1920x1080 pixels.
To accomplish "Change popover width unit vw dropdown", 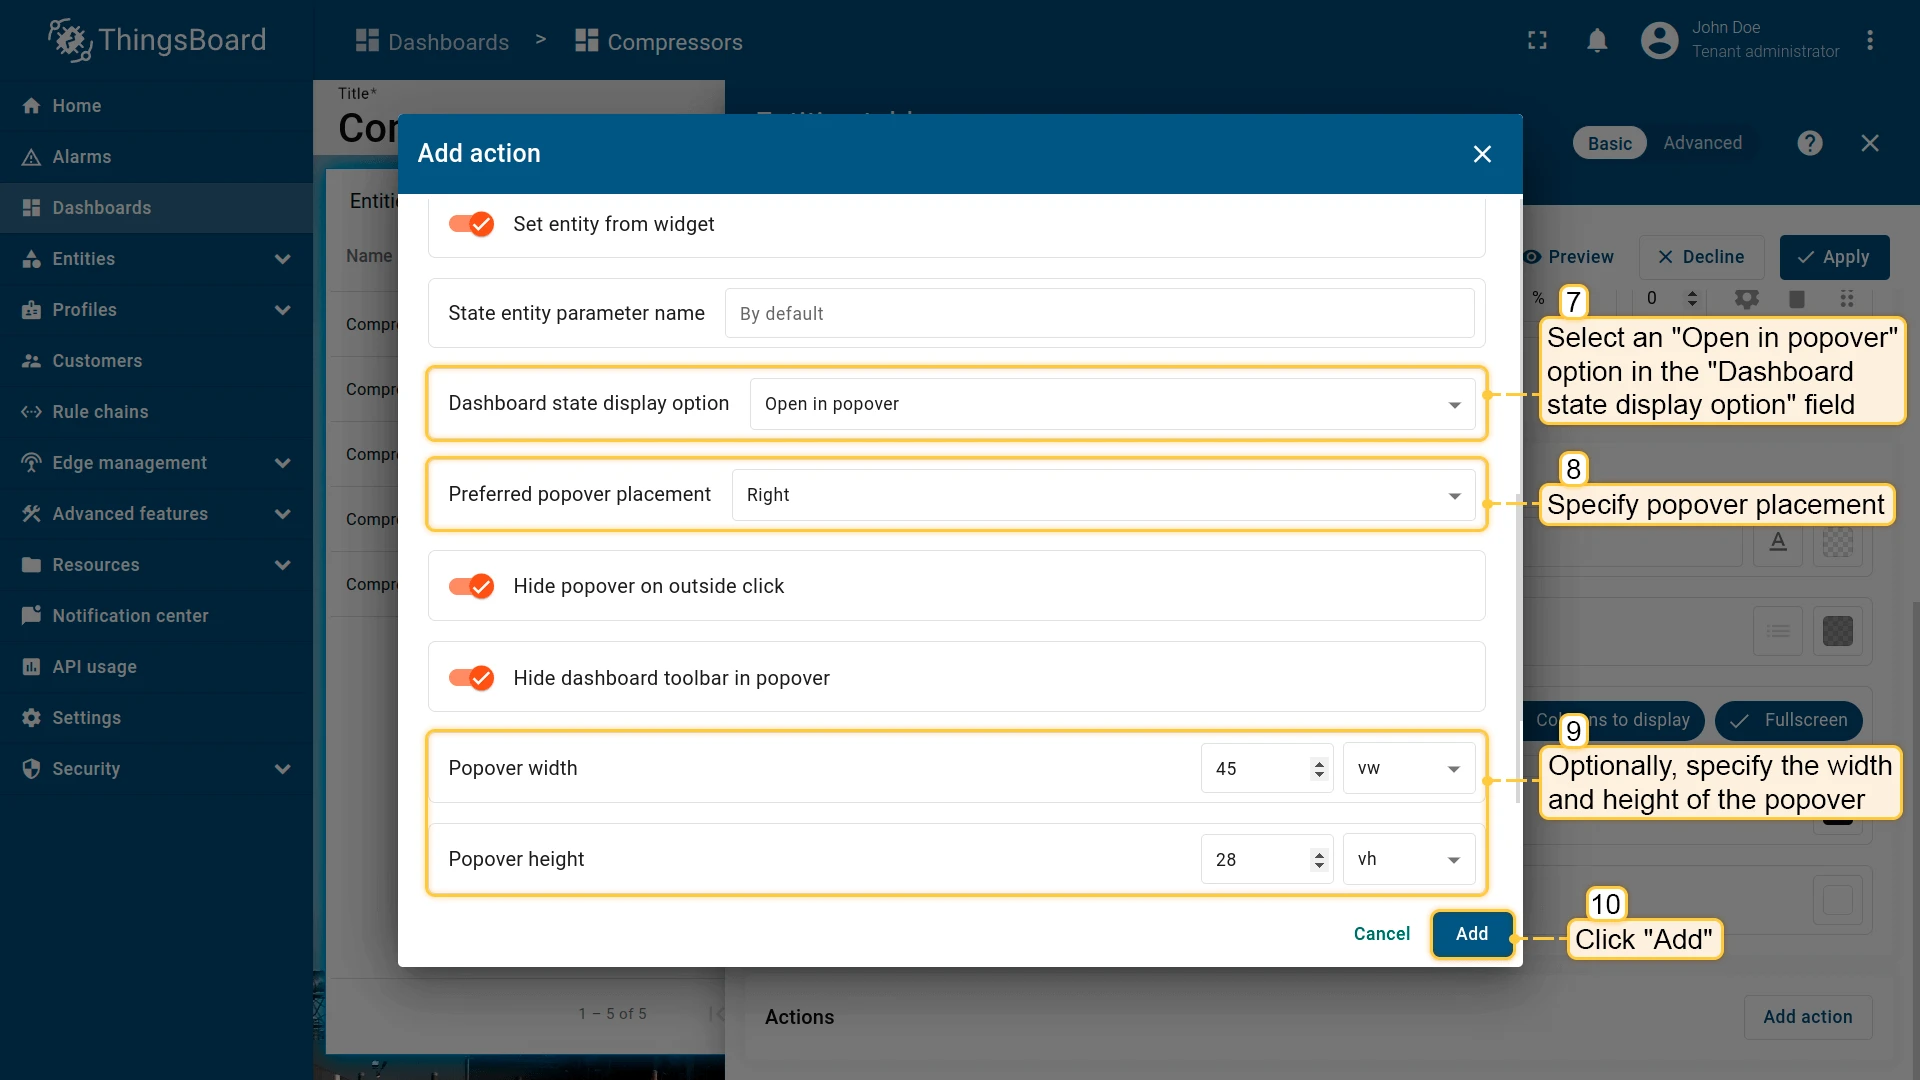I will [x=1408, y=768].
